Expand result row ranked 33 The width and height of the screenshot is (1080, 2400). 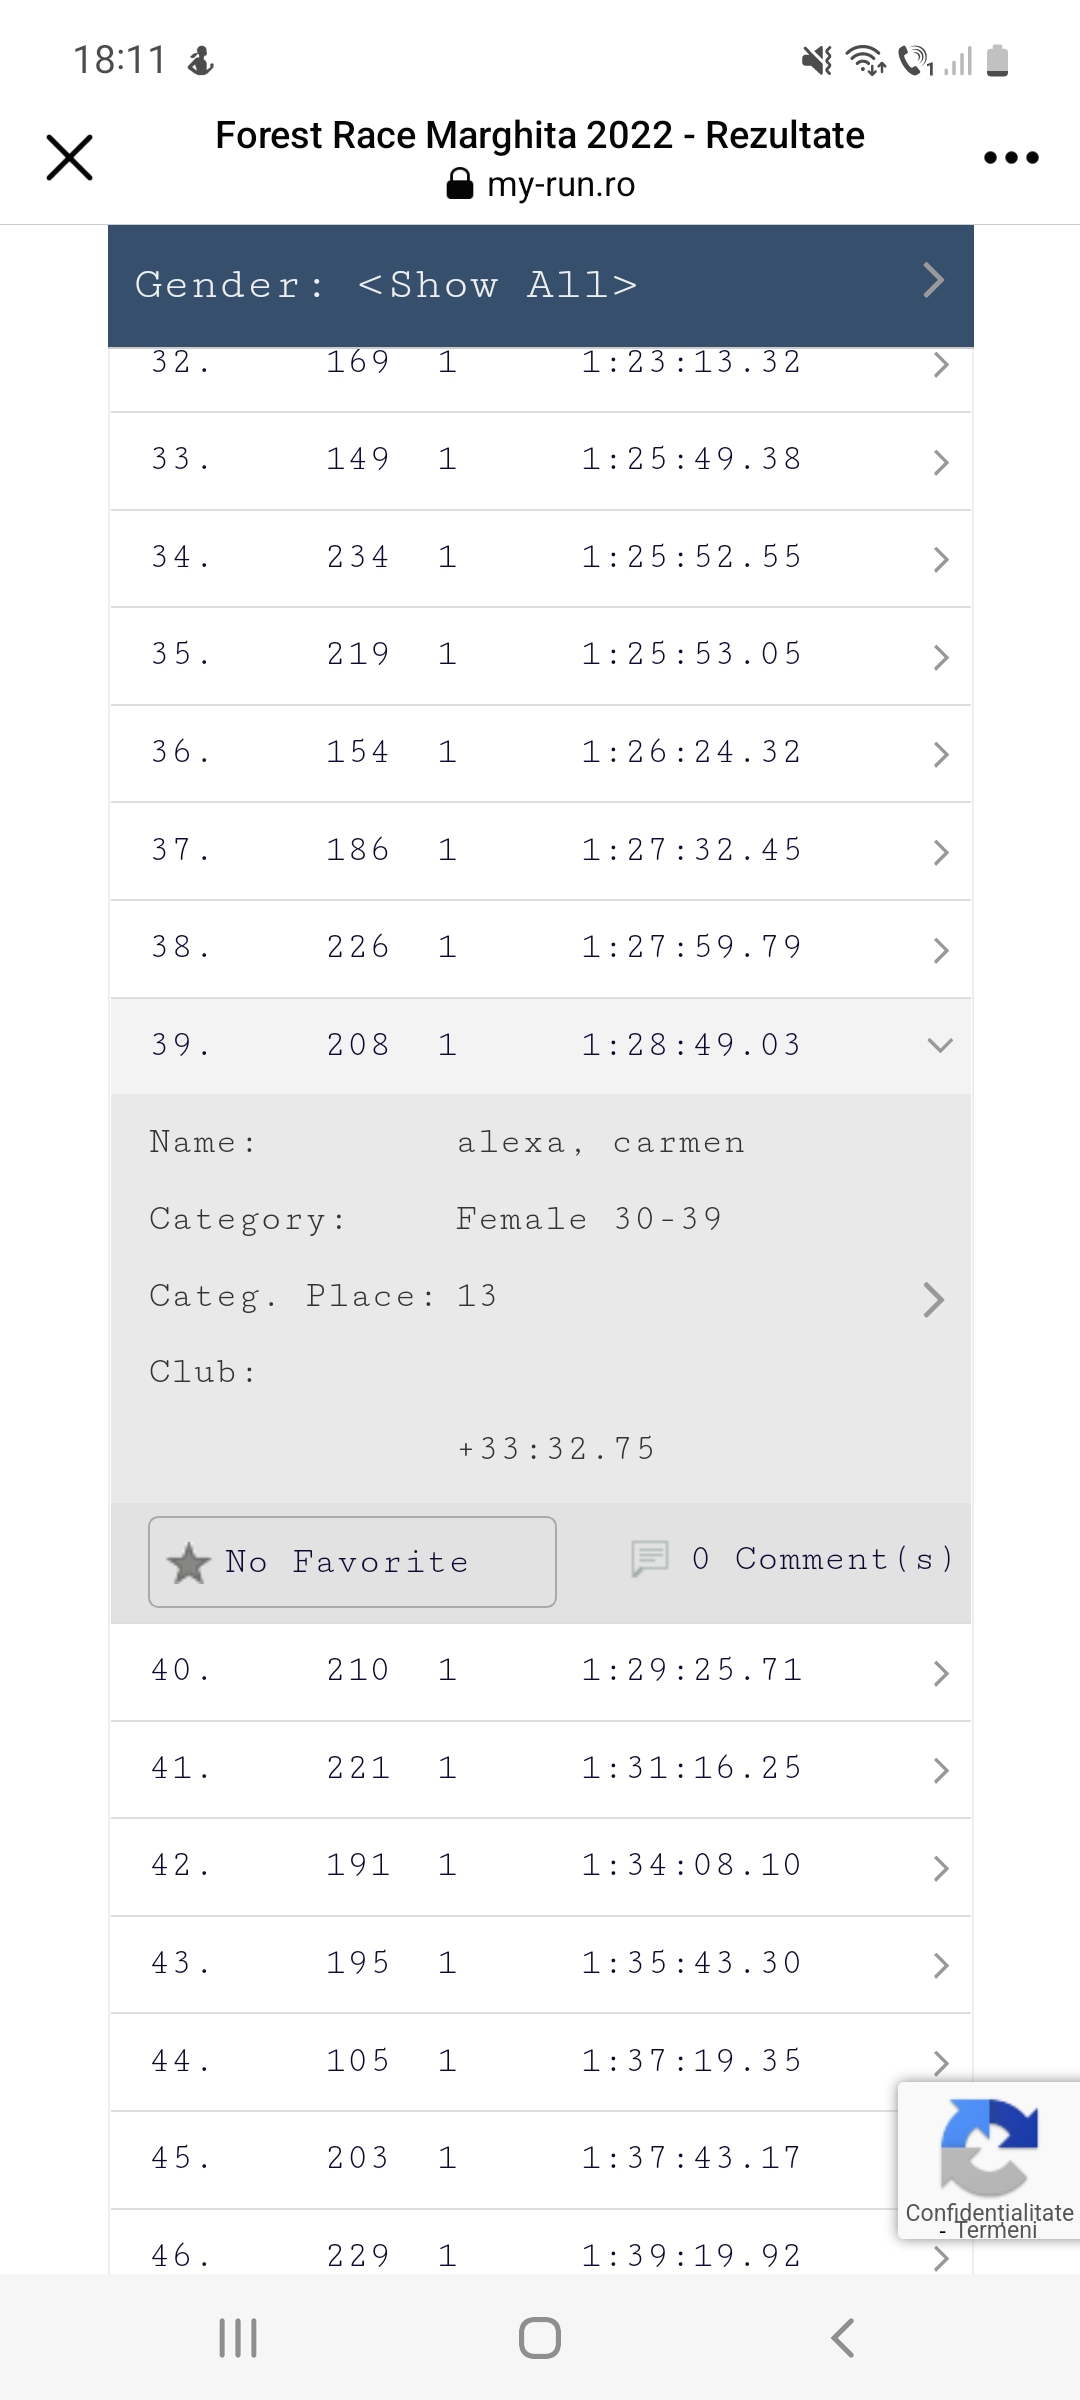click(540, 460)
